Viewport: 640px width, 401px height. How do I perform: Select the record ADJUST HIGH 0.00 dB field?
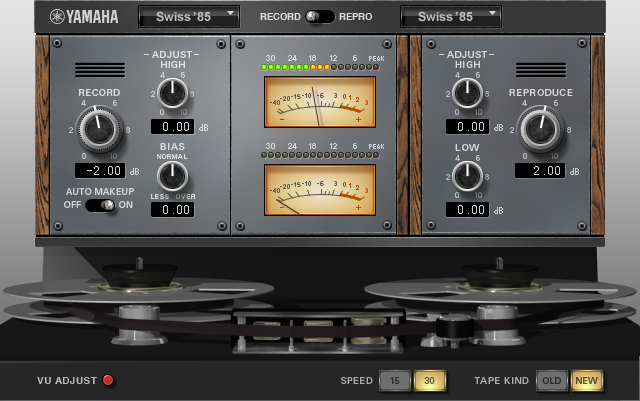click(x=172, y=127)
